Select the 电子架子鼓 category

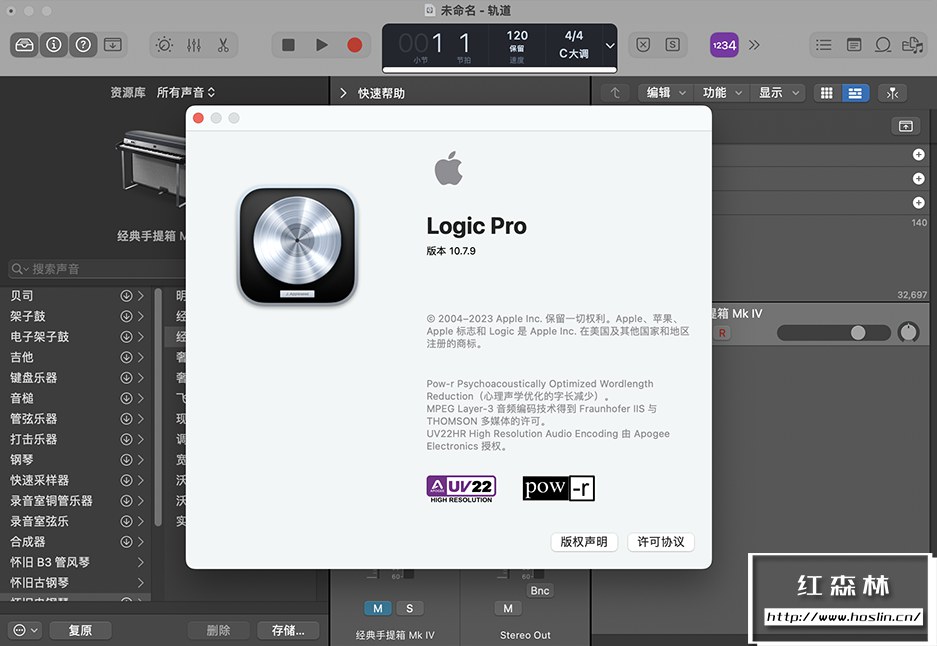[39, 336]
